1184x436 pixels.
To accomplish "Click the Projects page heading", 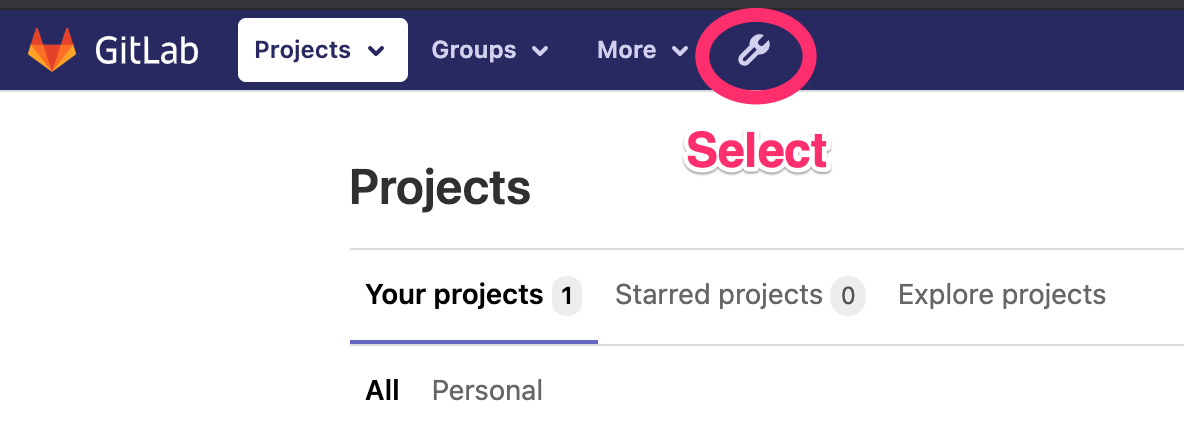I will (440, 188).
